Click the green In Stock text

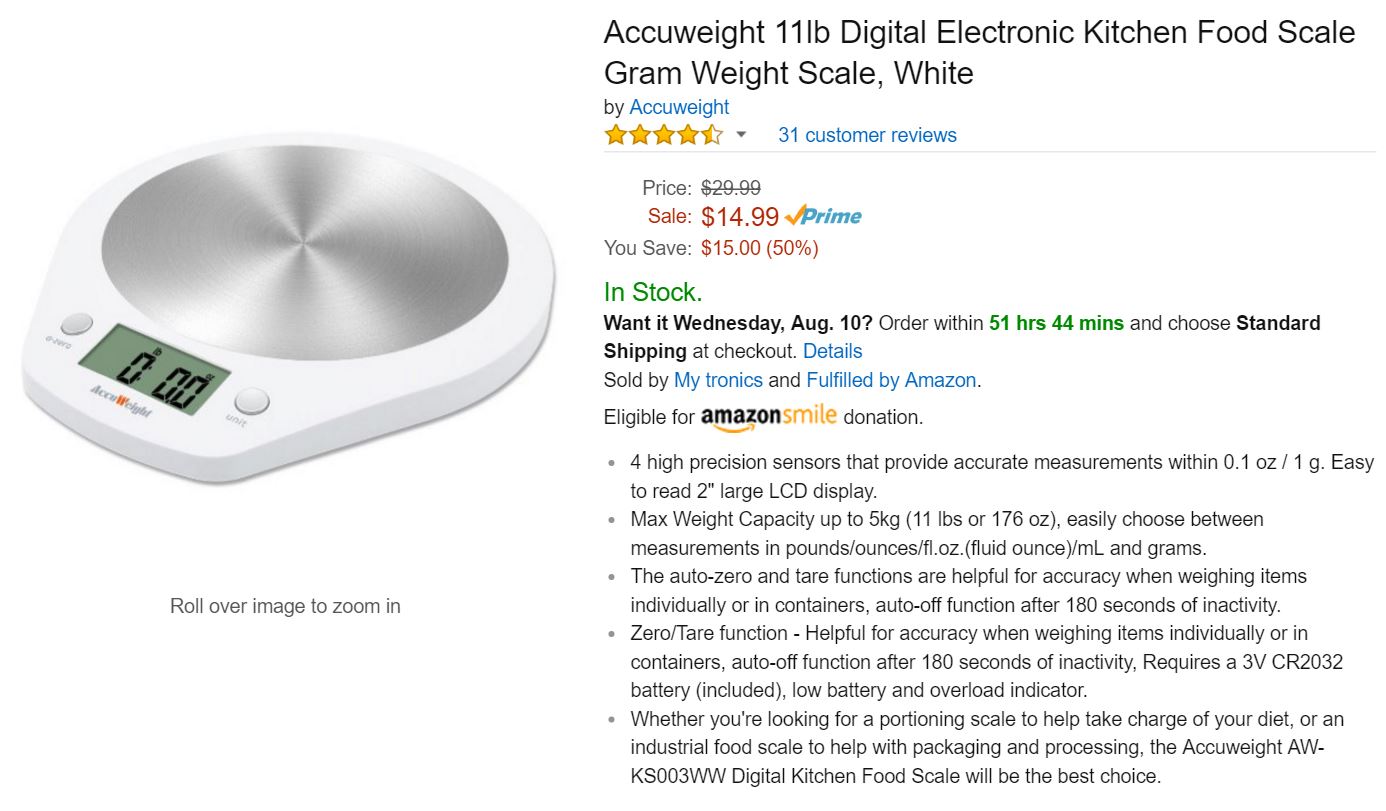653,292
